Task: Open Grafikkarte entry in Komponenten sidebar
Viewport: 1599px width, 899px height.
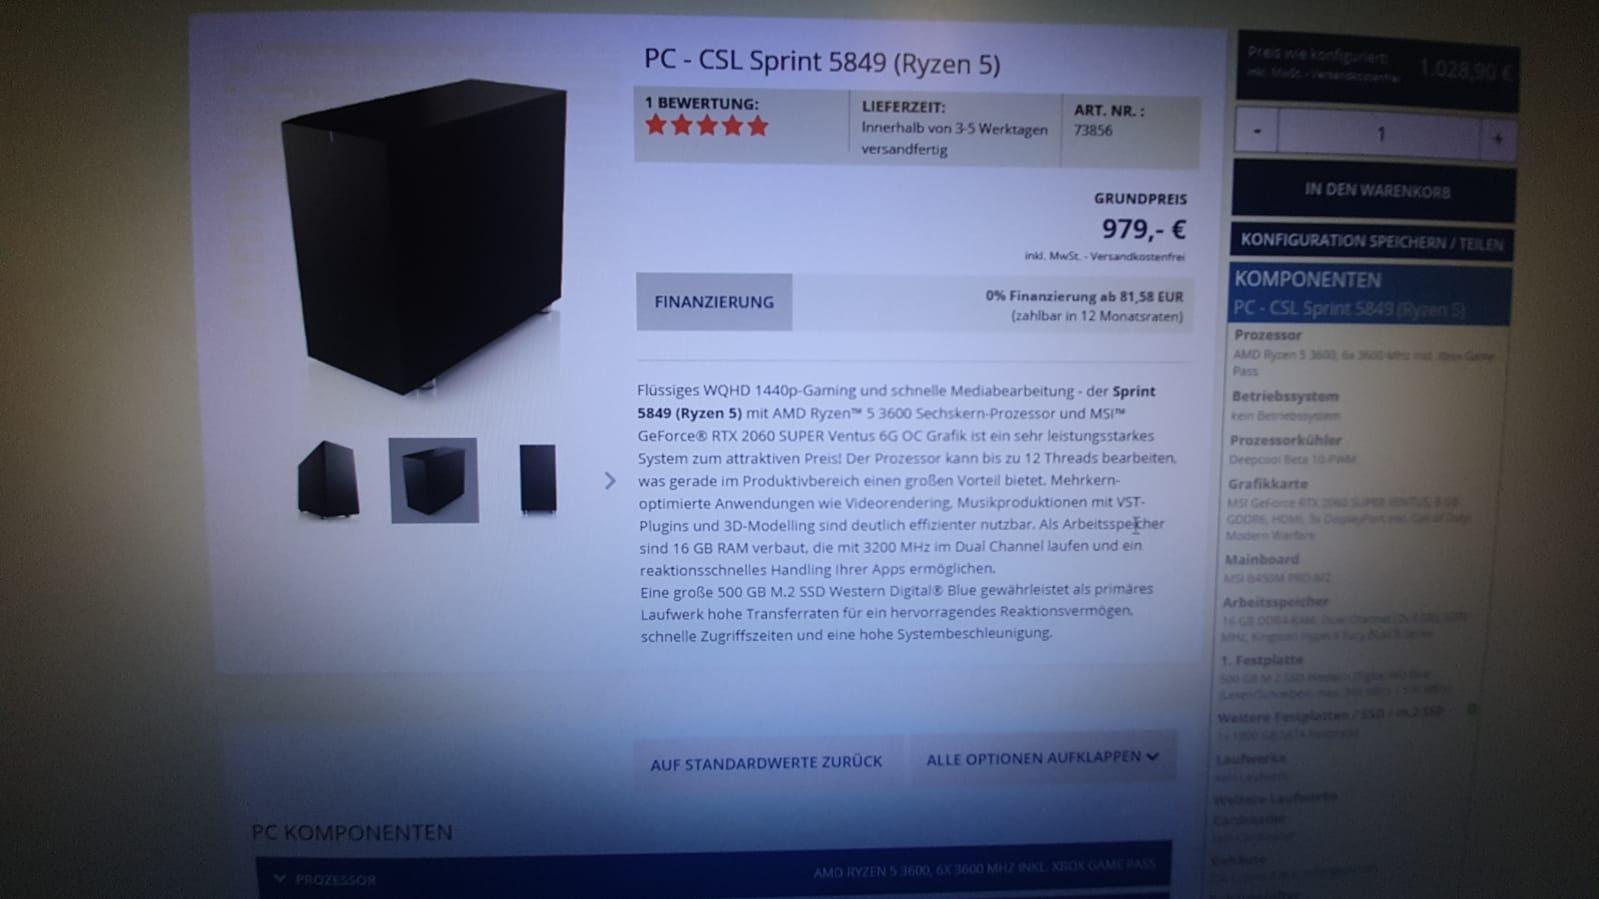Action: click(x=1267, y=484)
